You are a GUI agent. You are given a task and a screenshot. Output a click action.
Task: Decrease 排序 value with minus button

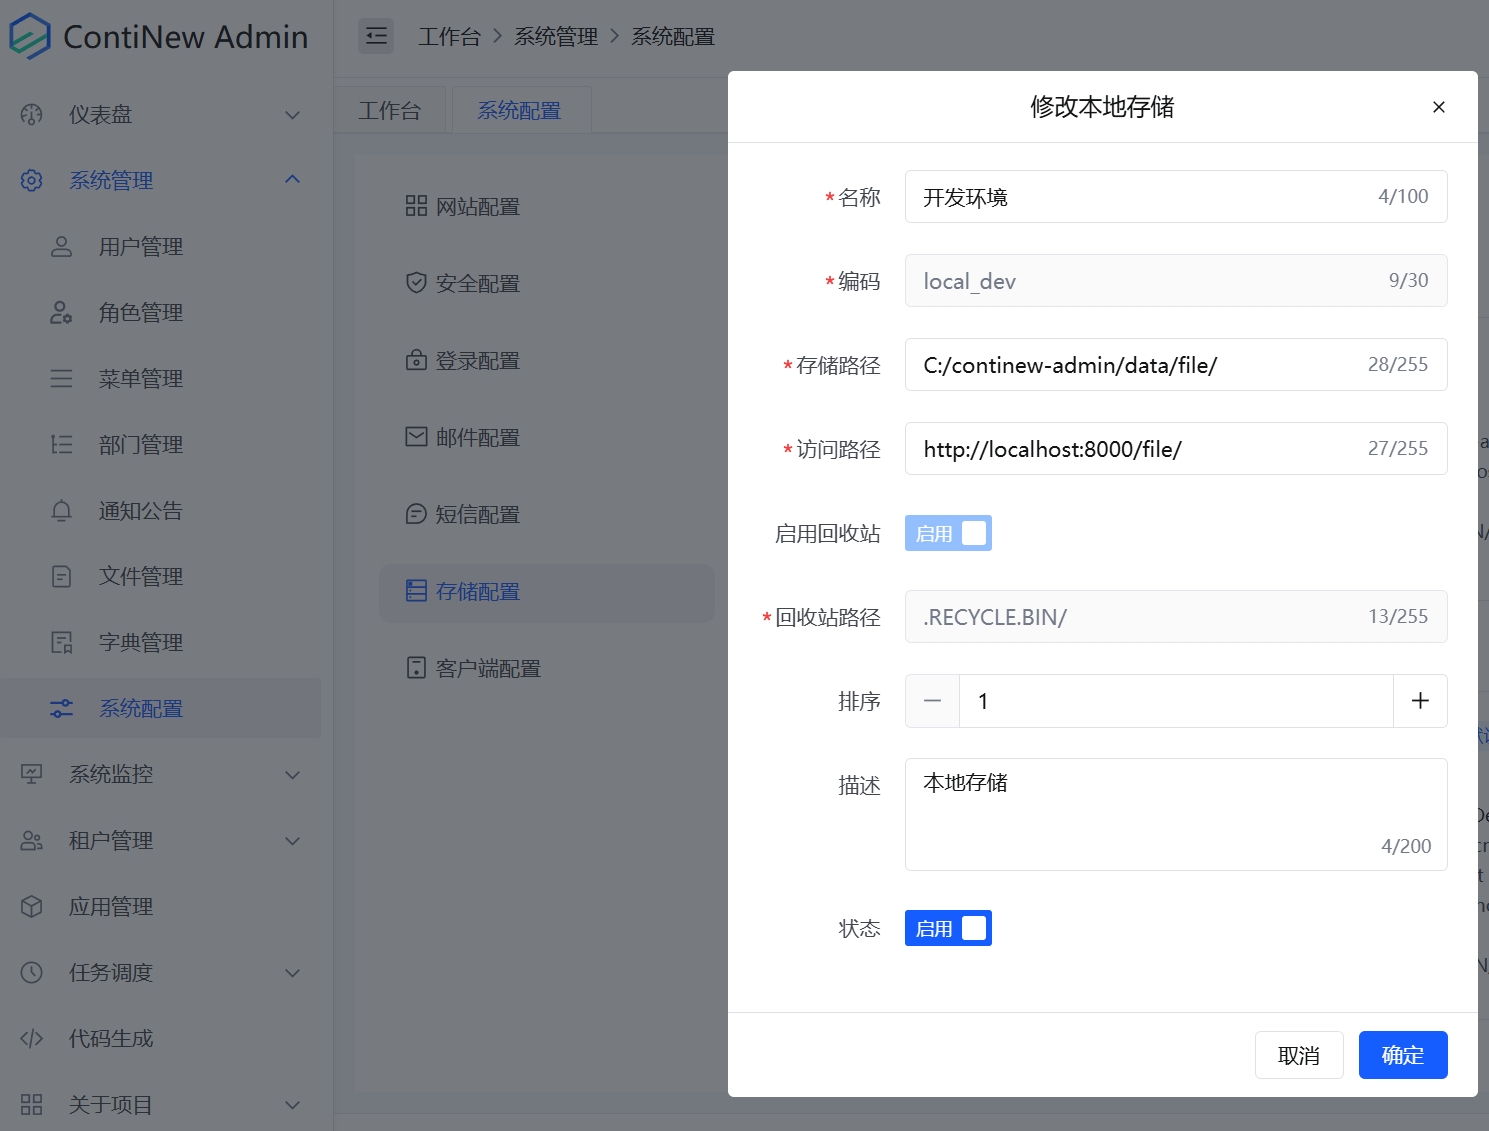coord(932,701)
